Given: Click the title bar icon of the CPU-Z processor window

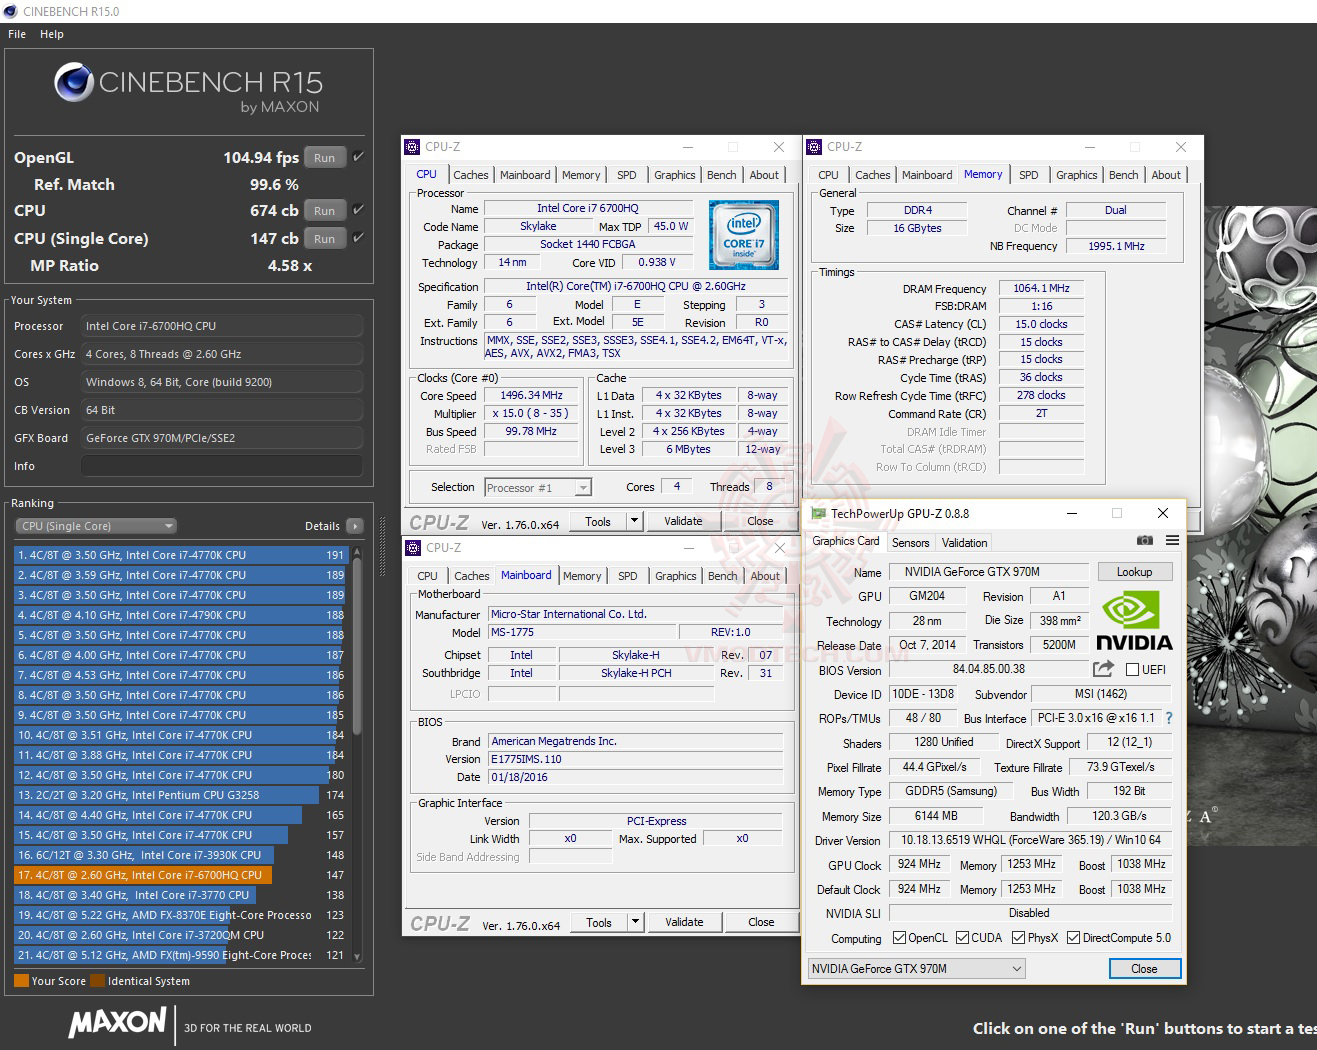Looking at the screenshot, I should tap(412, 147).
